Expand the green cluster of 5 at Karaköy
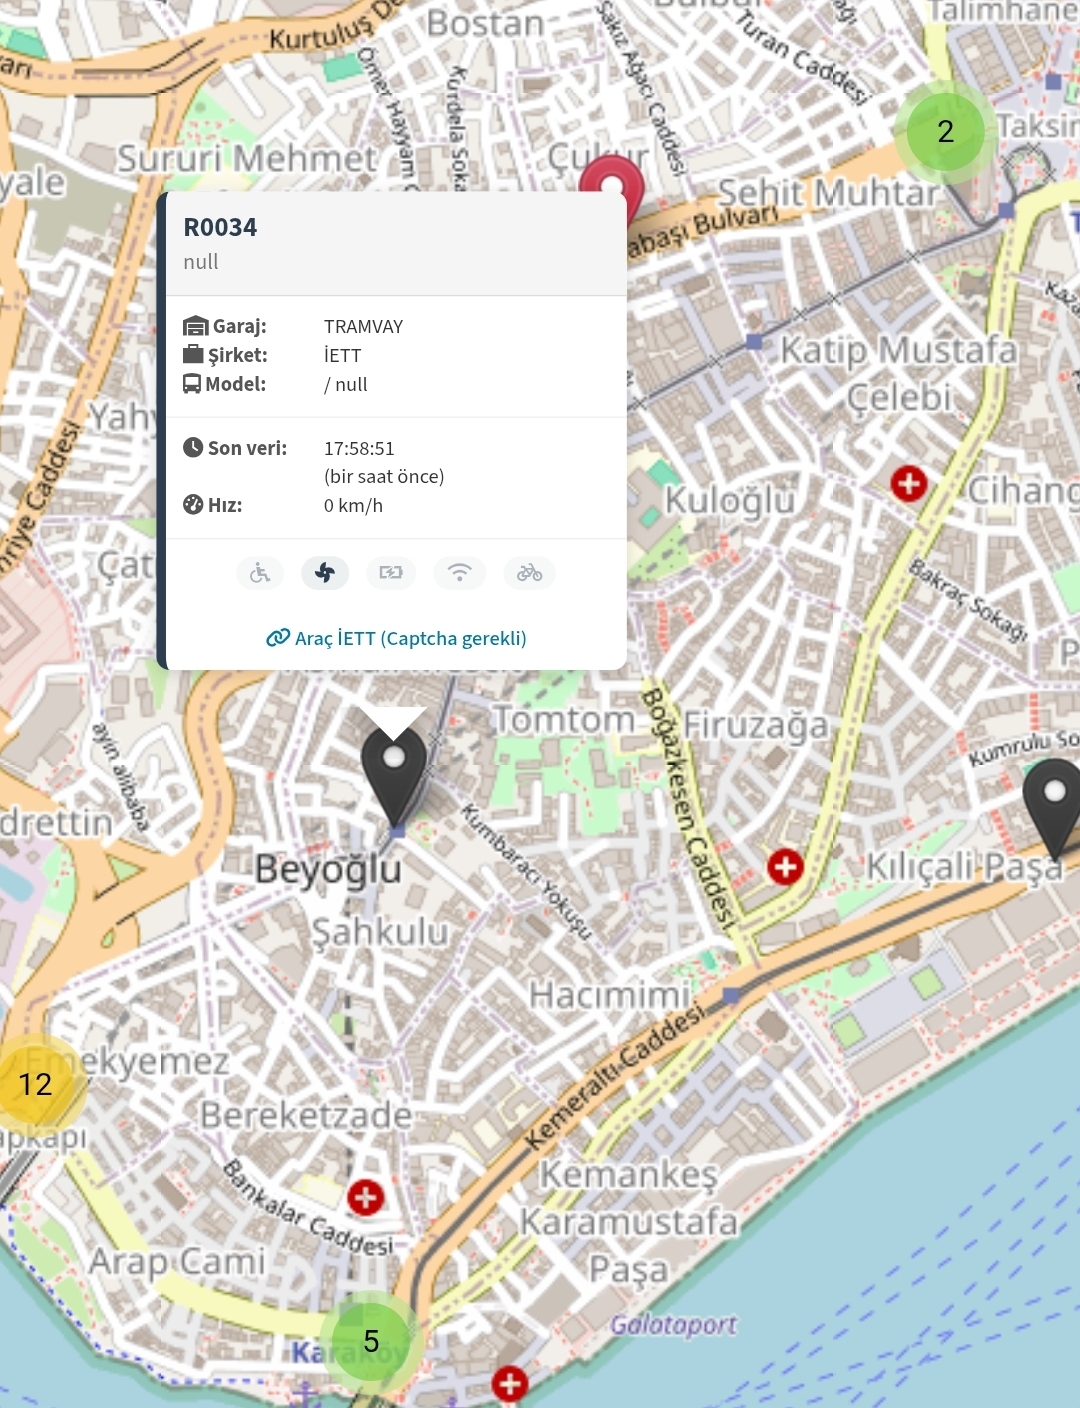Viewport: 1080px width, 1408px height. [371, 1341]
